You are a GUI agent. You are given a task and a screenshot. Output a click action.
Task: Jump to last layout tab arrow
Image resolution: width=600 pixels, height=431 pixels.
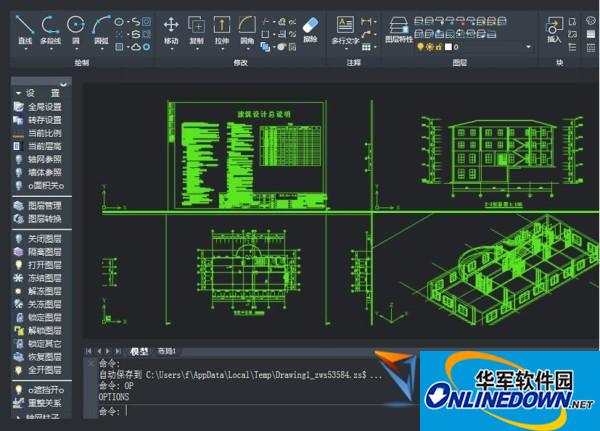click(118, 351)
